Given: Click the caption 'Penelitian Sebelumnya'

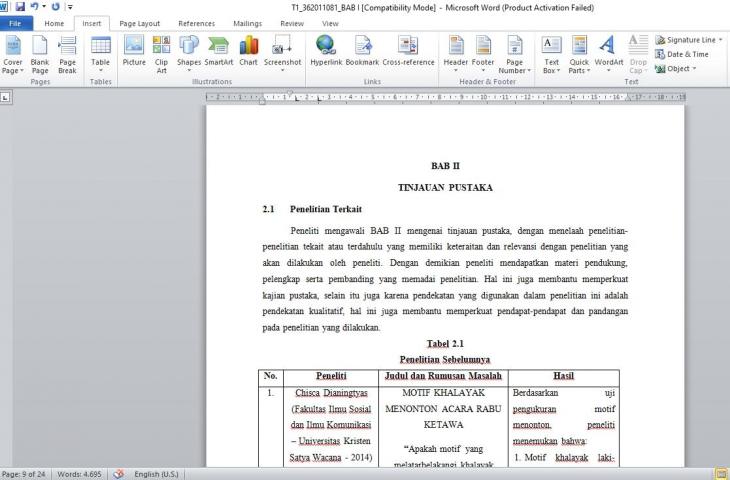Looking at the screenshot, I should click(x=445, y=359).
